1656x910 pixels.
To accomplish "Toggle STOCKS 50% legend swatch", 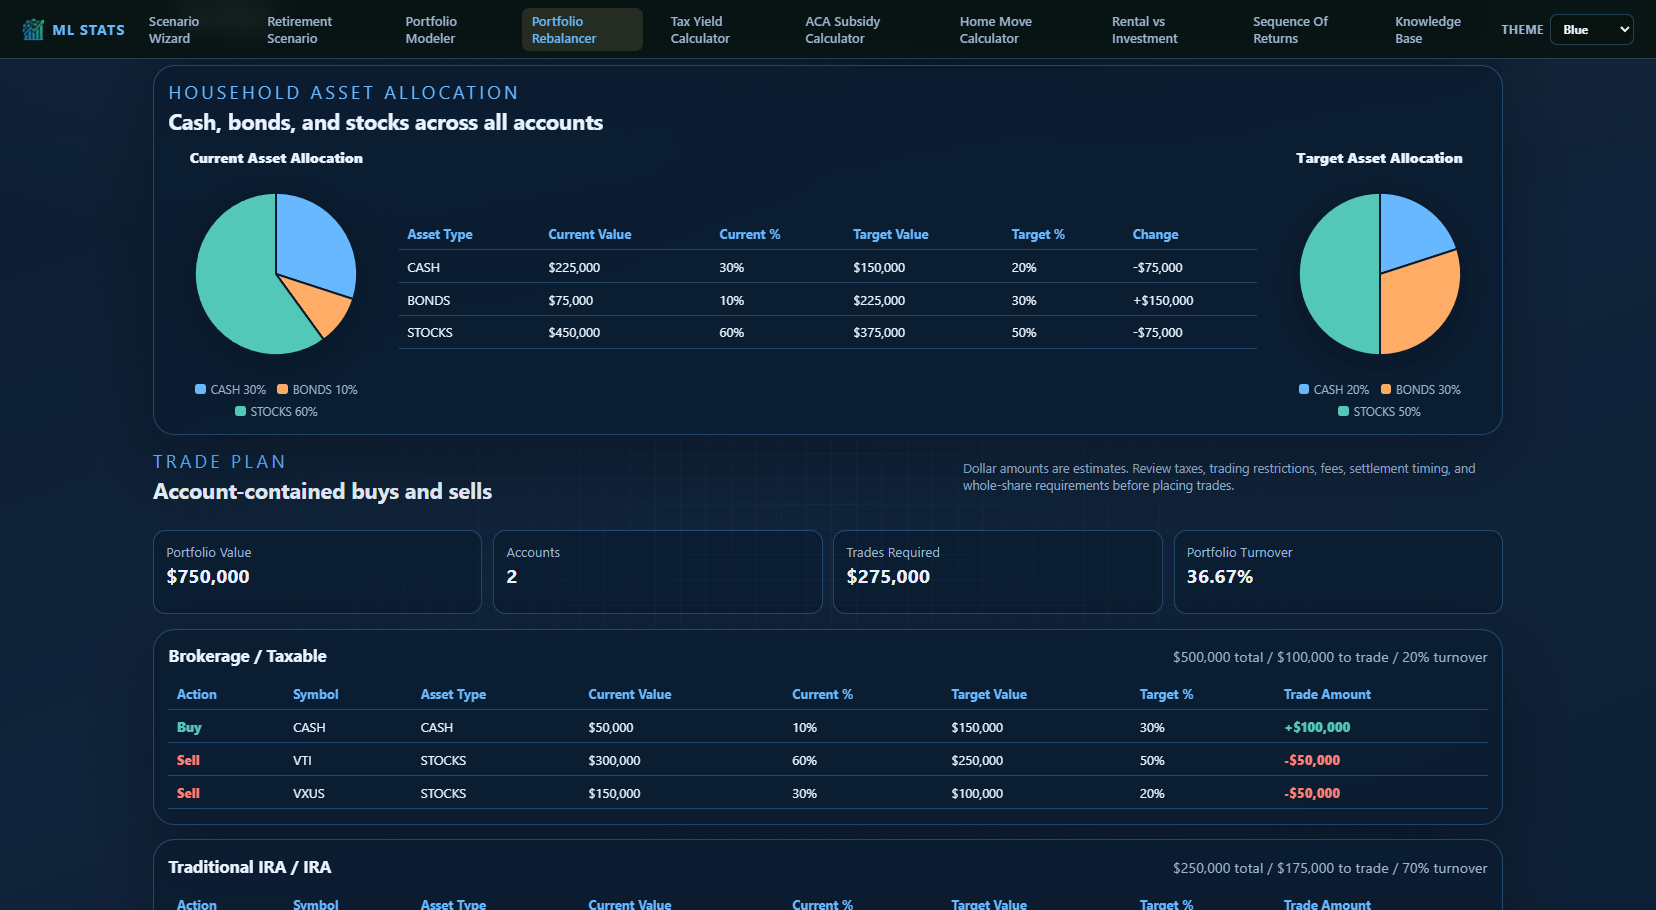I will click(1344, 411).
